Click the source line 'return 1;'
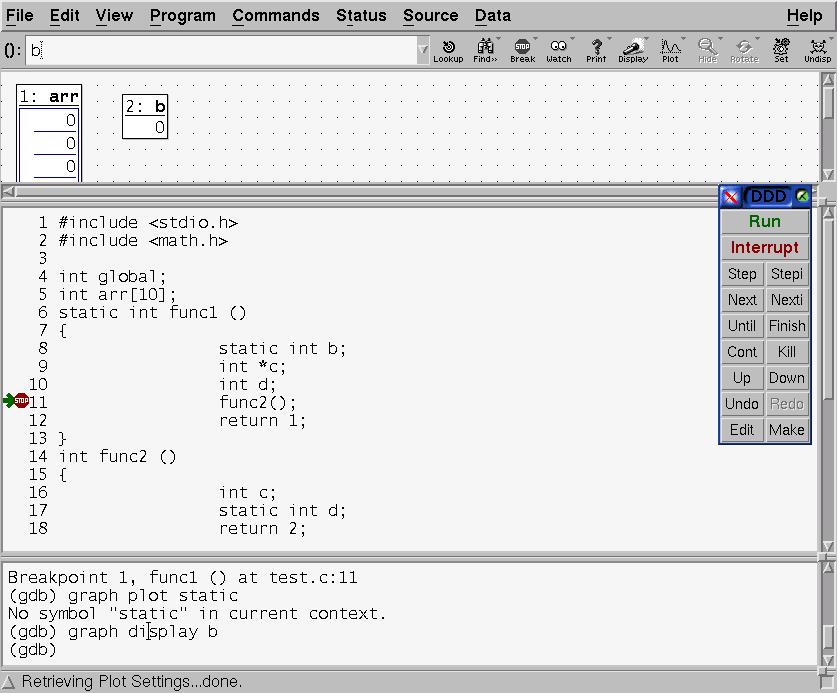The image size is (837, 693). click(x=263, y=421)
